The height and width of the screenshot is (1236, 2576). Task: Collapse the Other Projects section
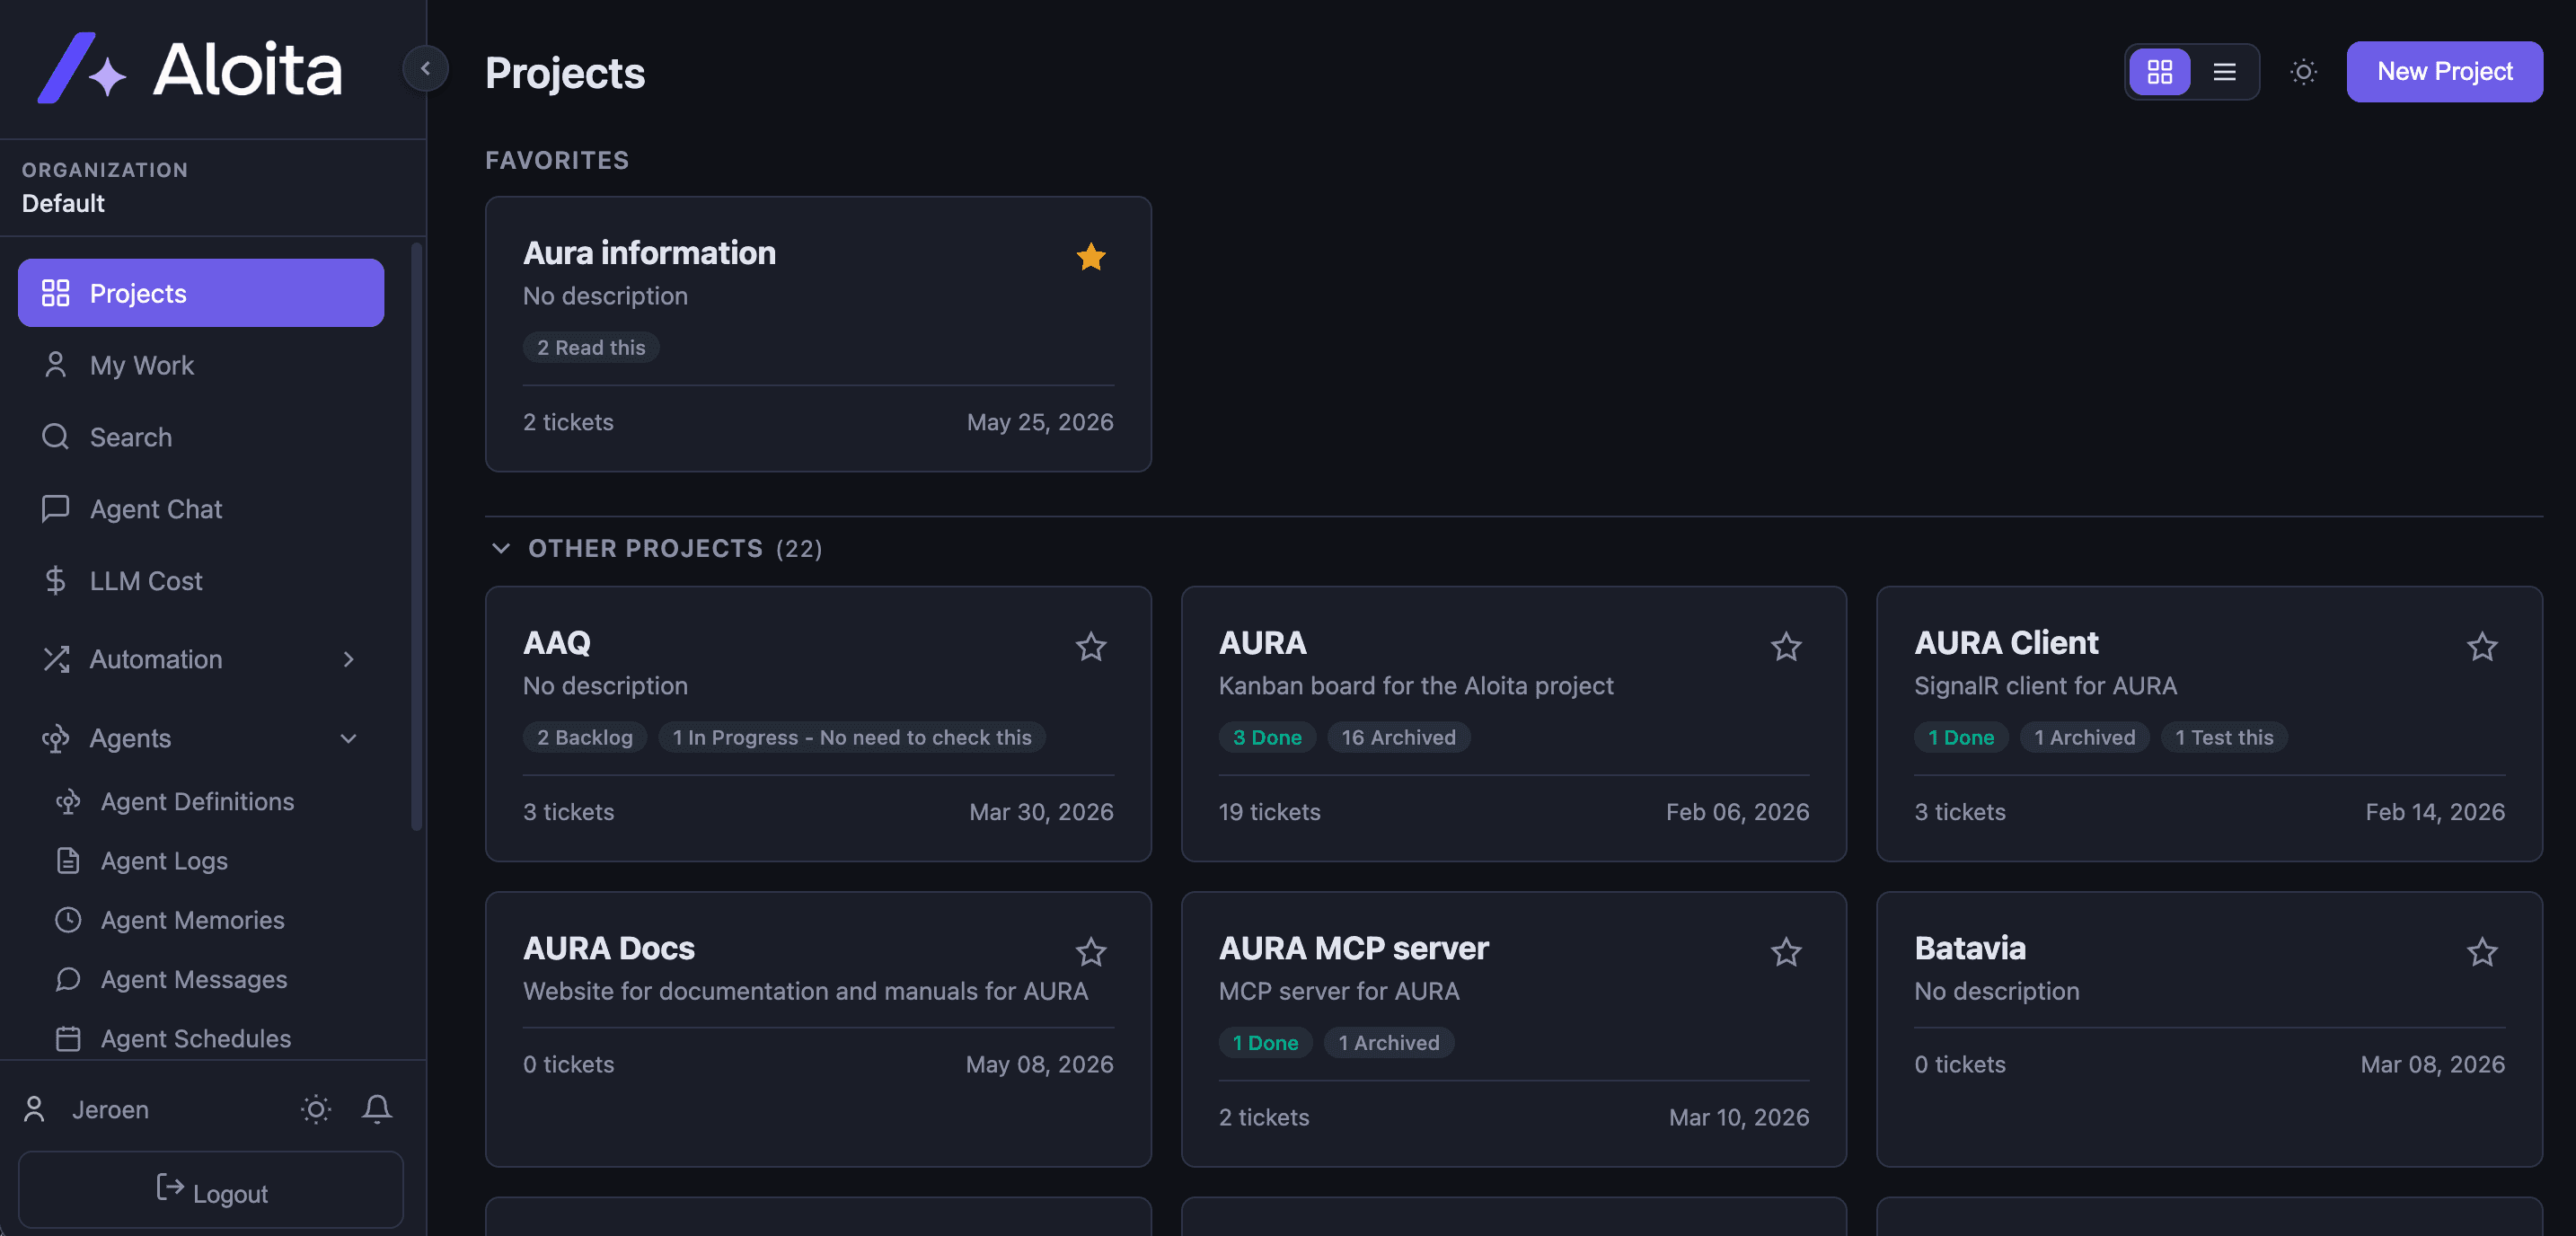501,548
